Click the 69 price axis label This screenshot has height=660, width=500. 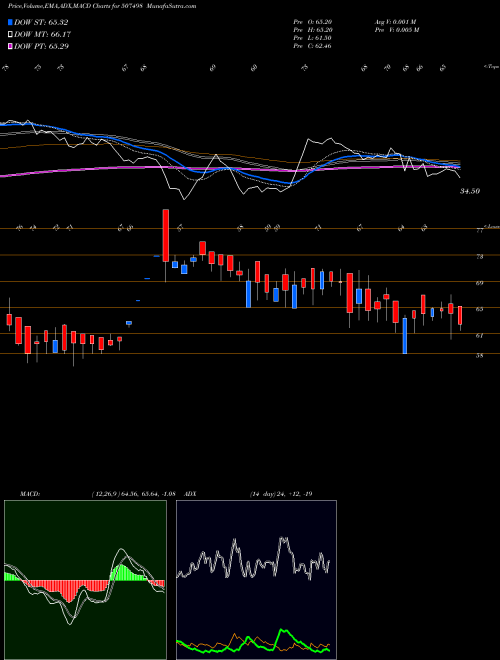point(479,283)
